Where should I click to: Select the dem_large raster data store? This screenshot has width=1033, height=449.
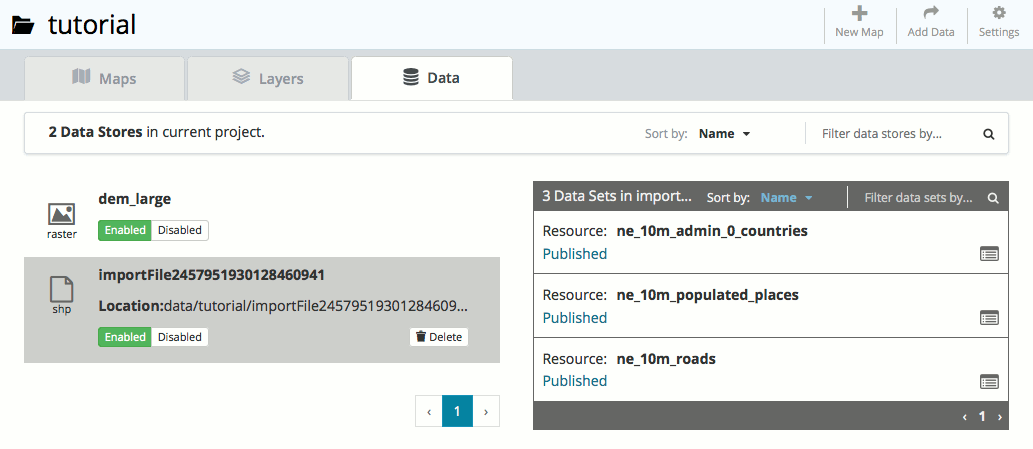click(134, 199)
